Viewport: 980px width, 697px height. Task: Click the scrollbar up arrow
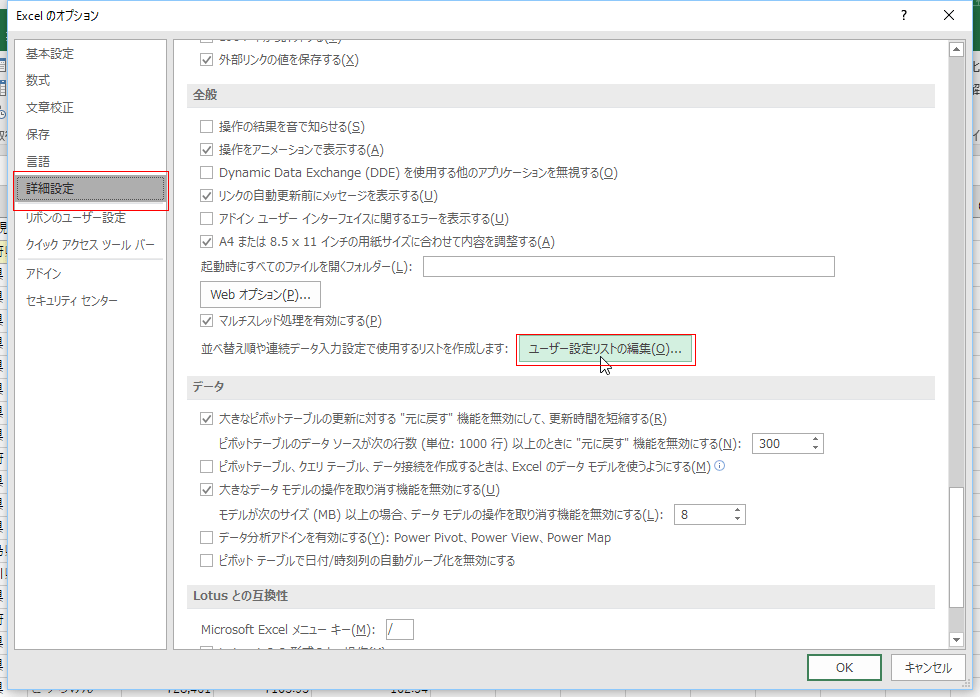(956, 49)
